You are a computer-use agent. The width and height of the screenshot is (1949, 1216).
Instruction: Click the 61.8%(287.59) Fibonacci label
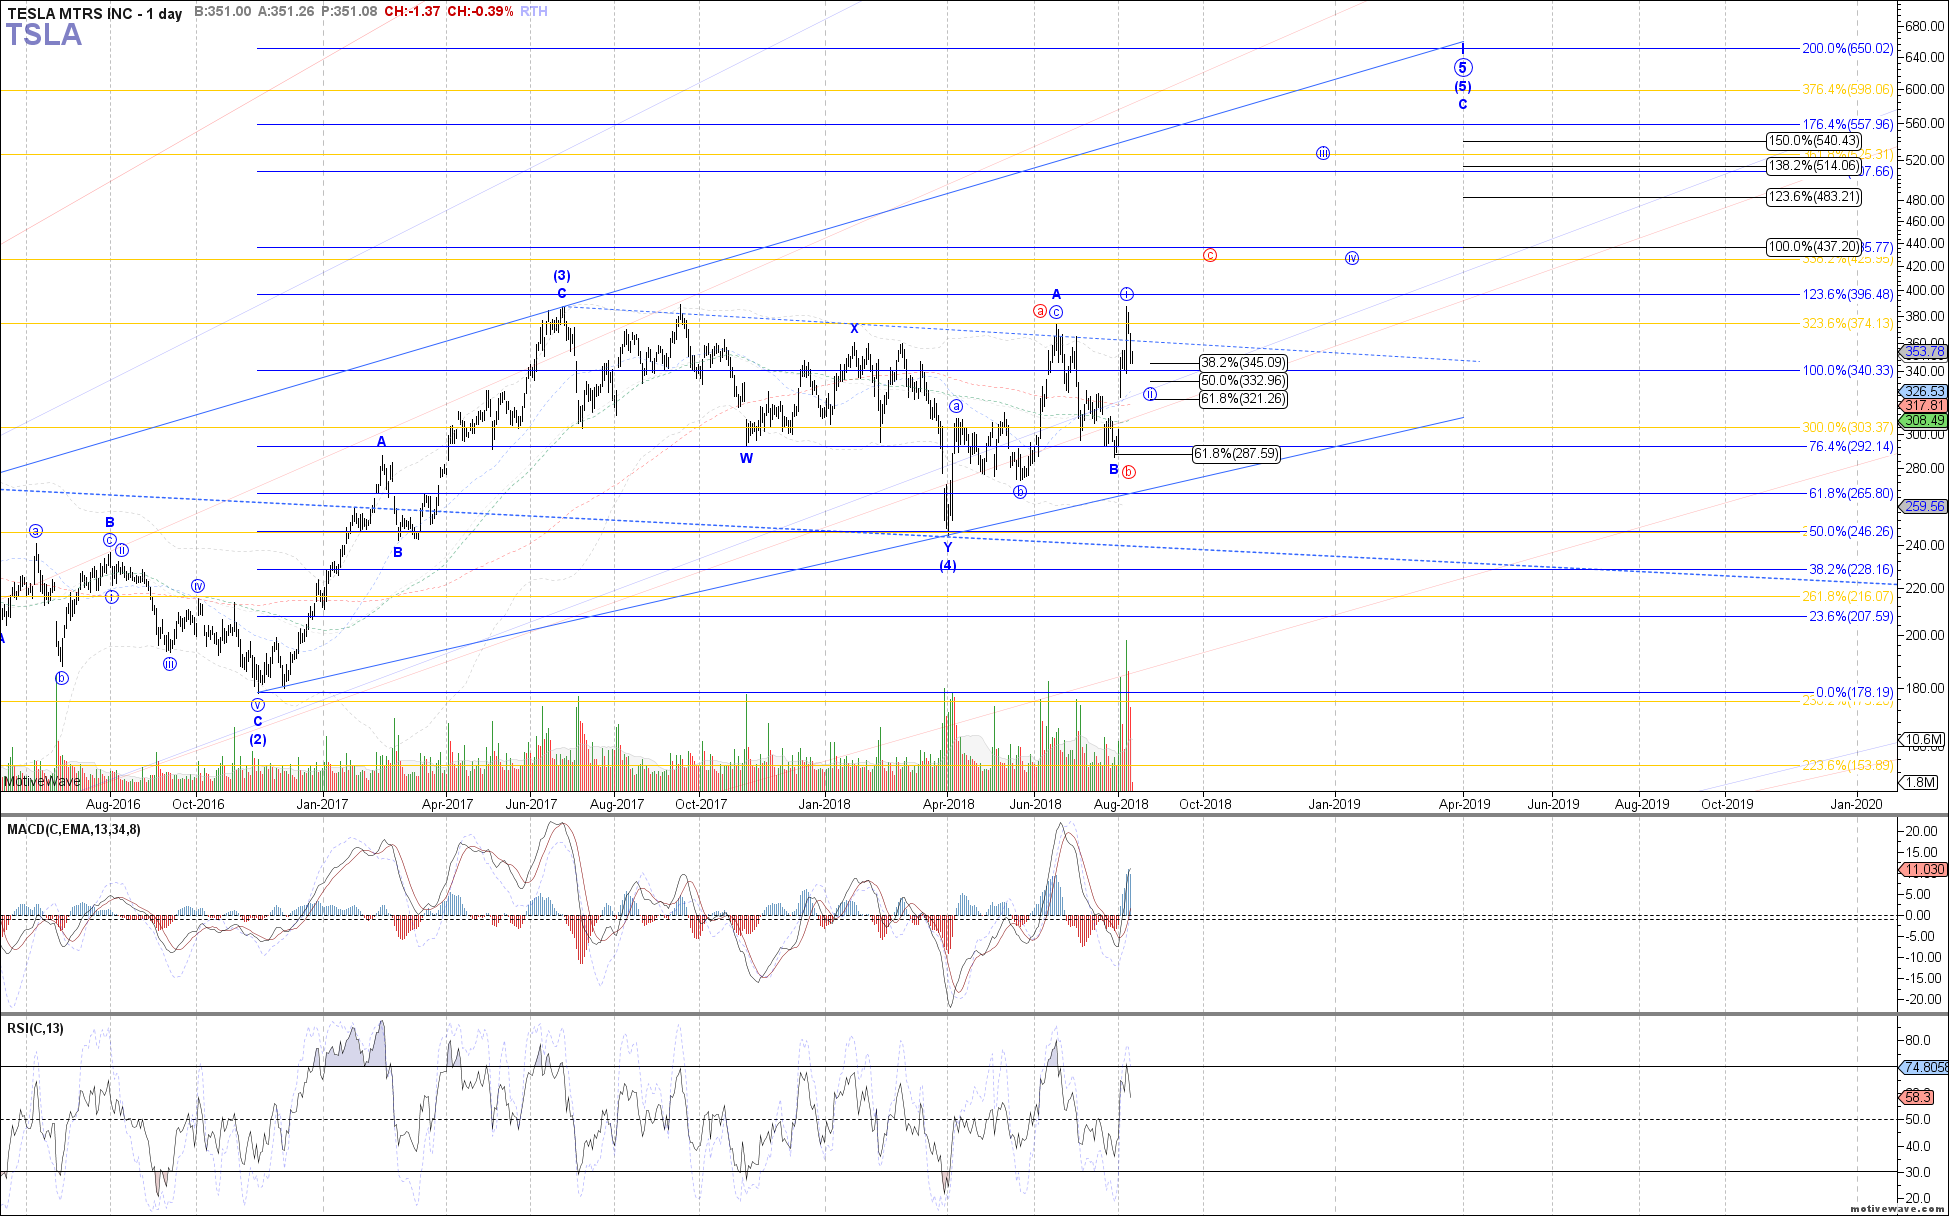tap(1236, 454)
